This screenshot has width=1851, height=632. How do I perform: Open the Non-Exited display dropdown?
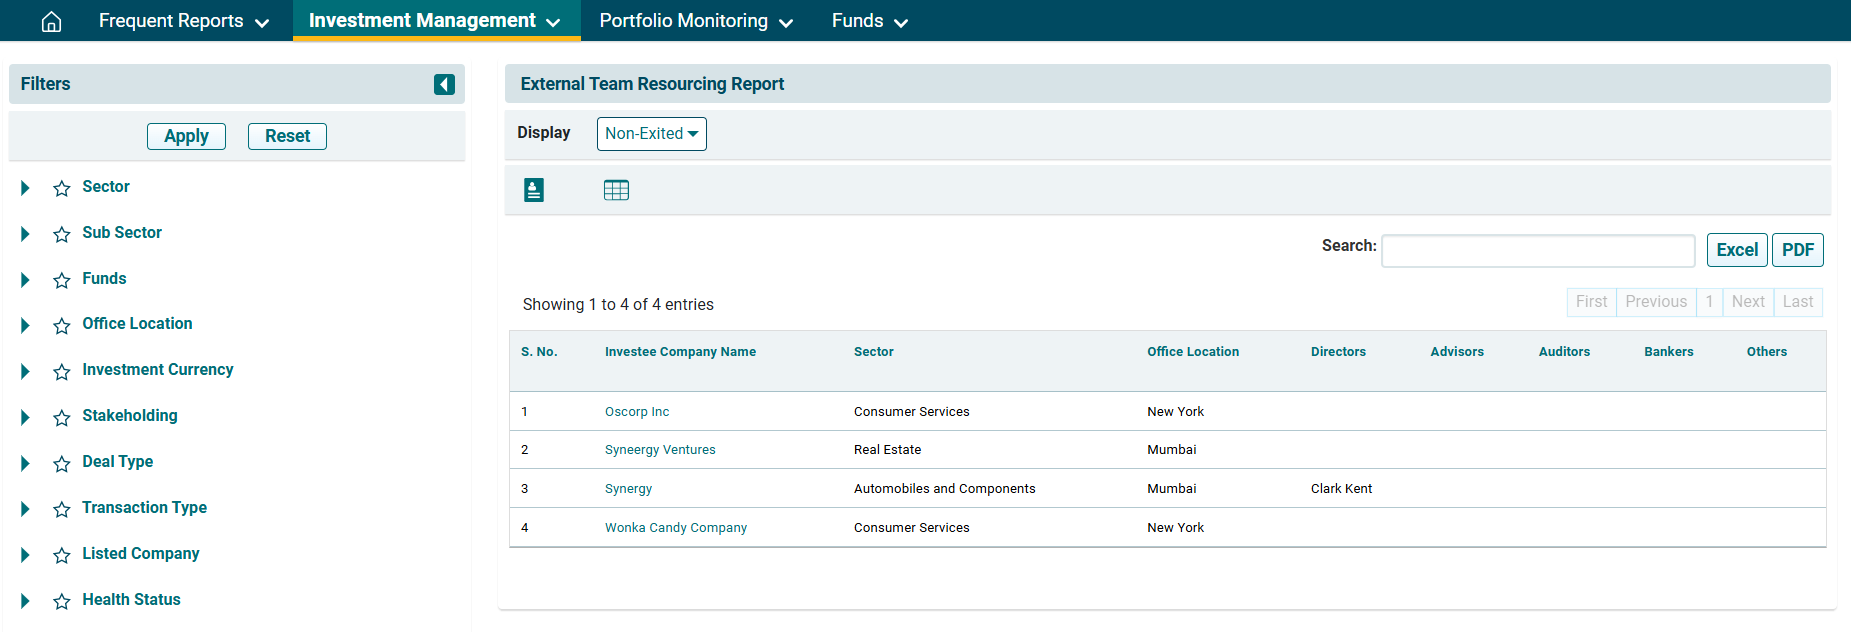[x=651, y=134]
